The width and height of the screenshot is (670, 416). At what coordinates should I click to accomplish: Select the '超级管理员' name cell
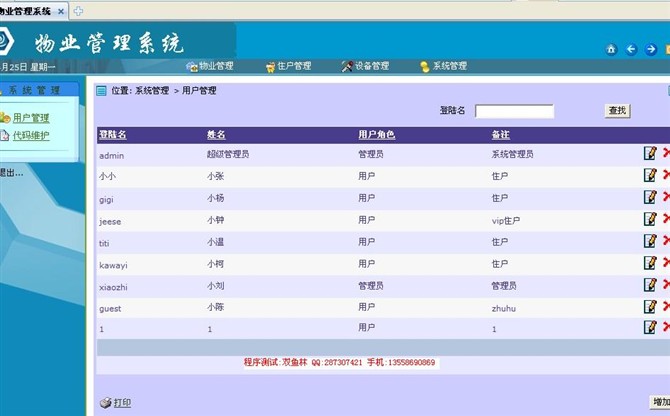pos(228,154)
